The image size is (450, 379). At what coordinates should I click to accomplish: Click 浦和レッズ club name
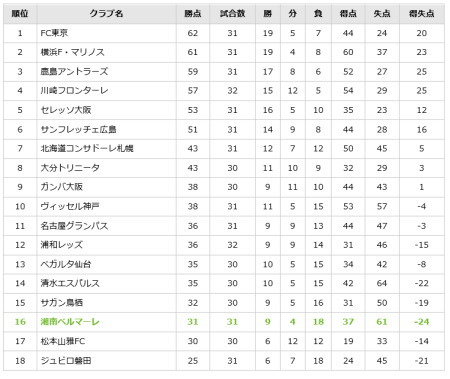61,245
